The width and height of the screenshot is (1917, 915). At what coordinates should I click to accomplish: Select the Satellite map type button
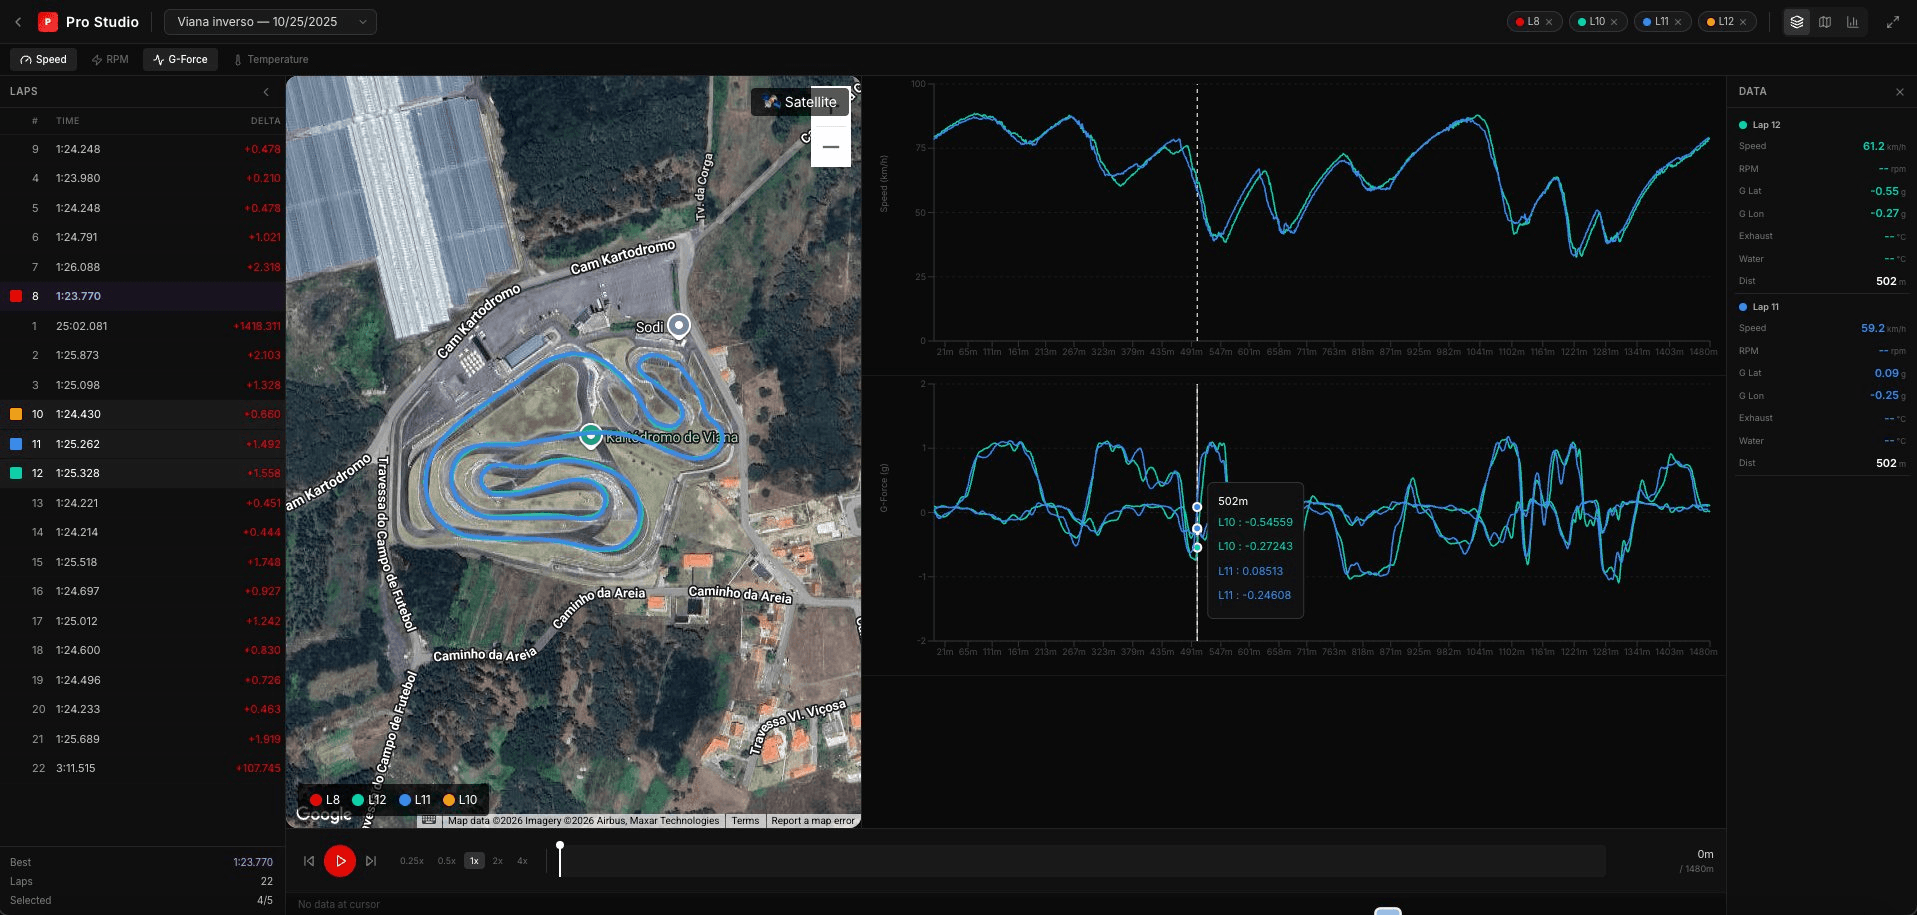click(800, 102)
